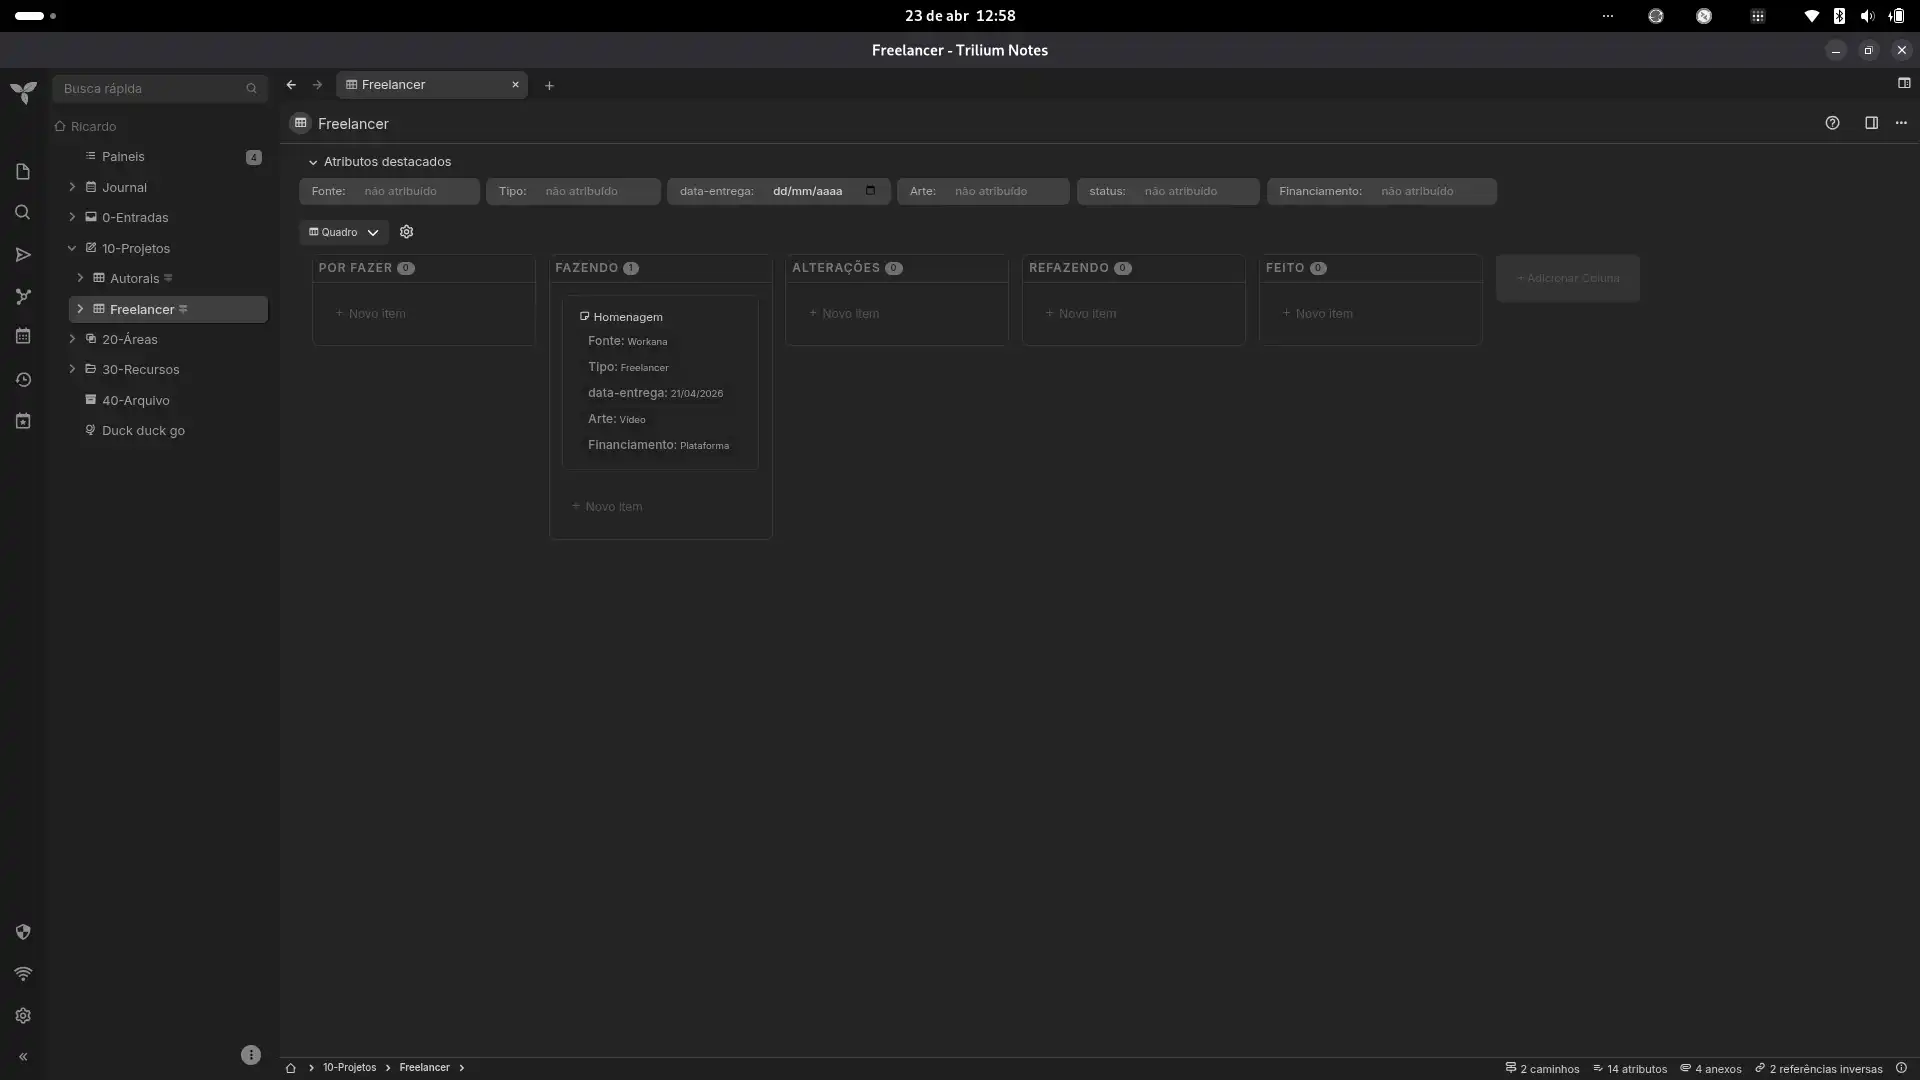This screenshot has width=1920, height=1080.
Task: Toggle the right sidebar panel icon
Action: (1871, 123)
